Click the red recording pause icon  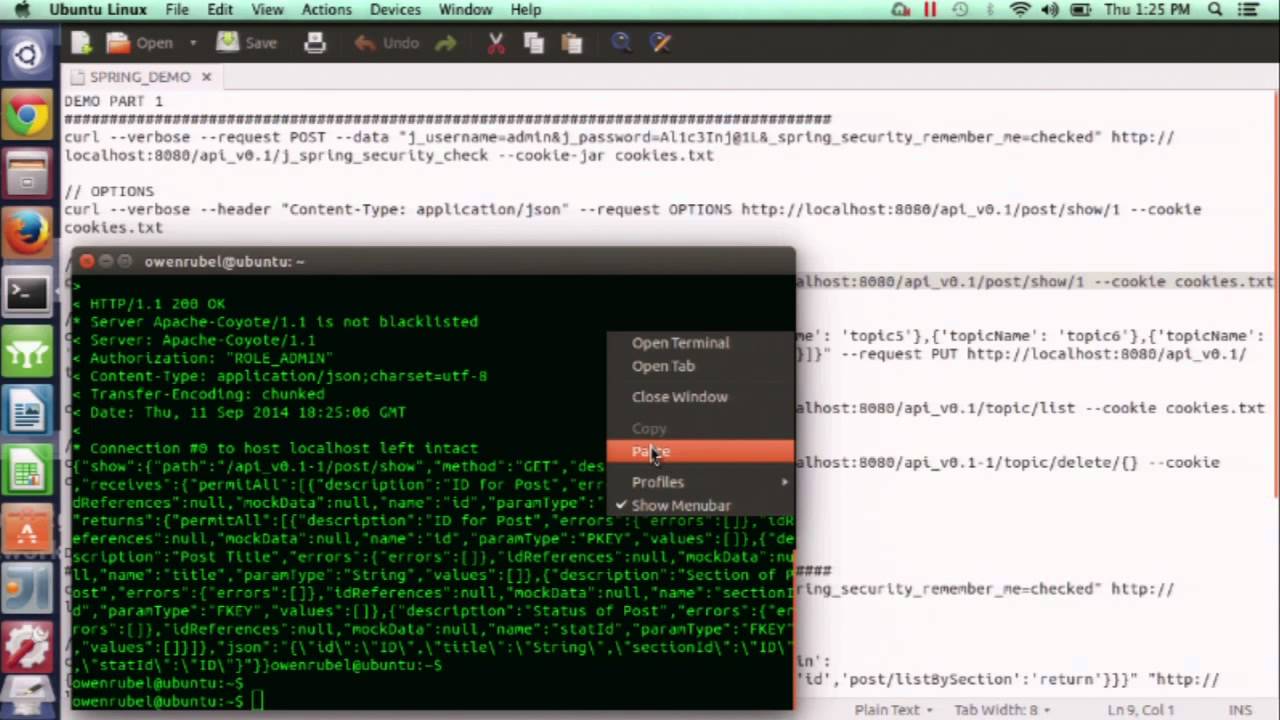[930, 10]
